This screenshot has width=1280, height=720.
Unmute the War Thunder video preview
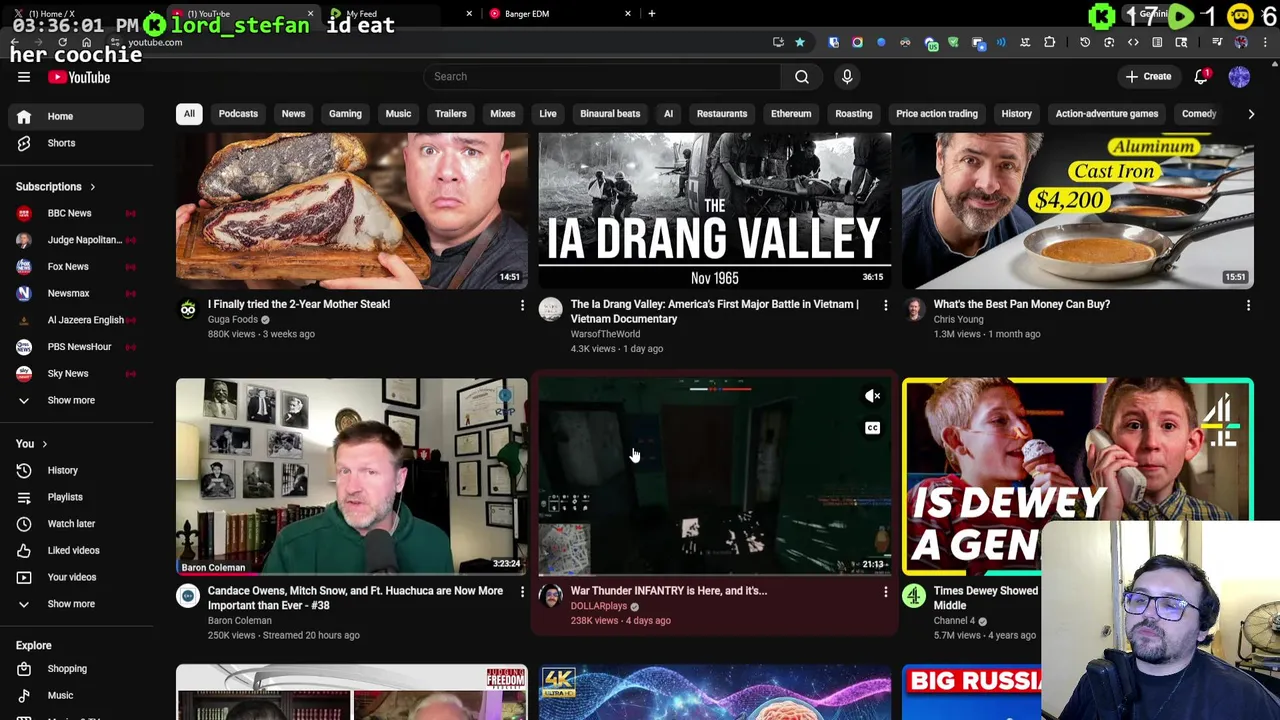pos(872,397)
